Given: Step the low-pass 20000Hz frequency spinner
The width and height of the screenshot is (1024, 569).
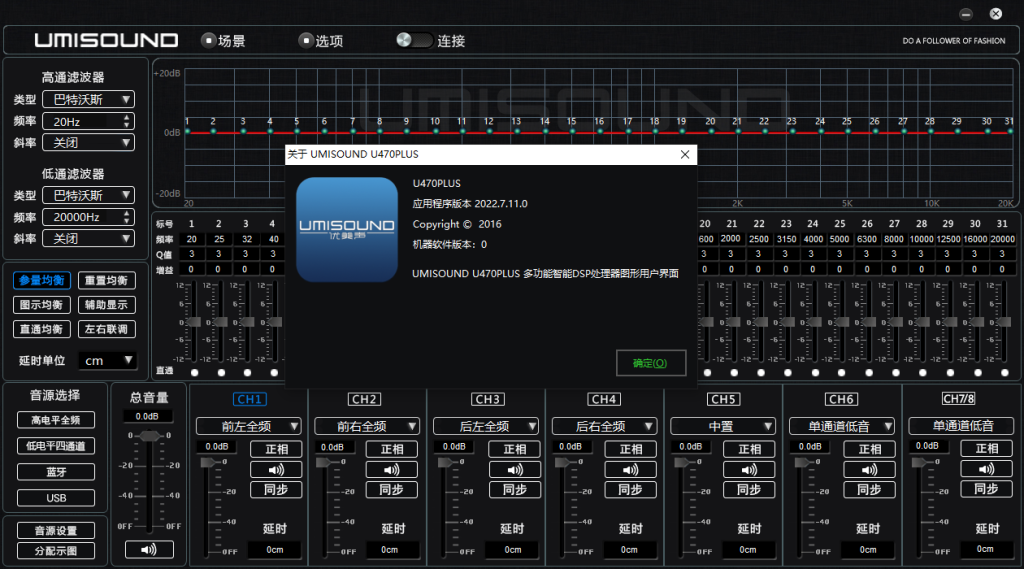Looking at the screenshot, I should point(127,217).
